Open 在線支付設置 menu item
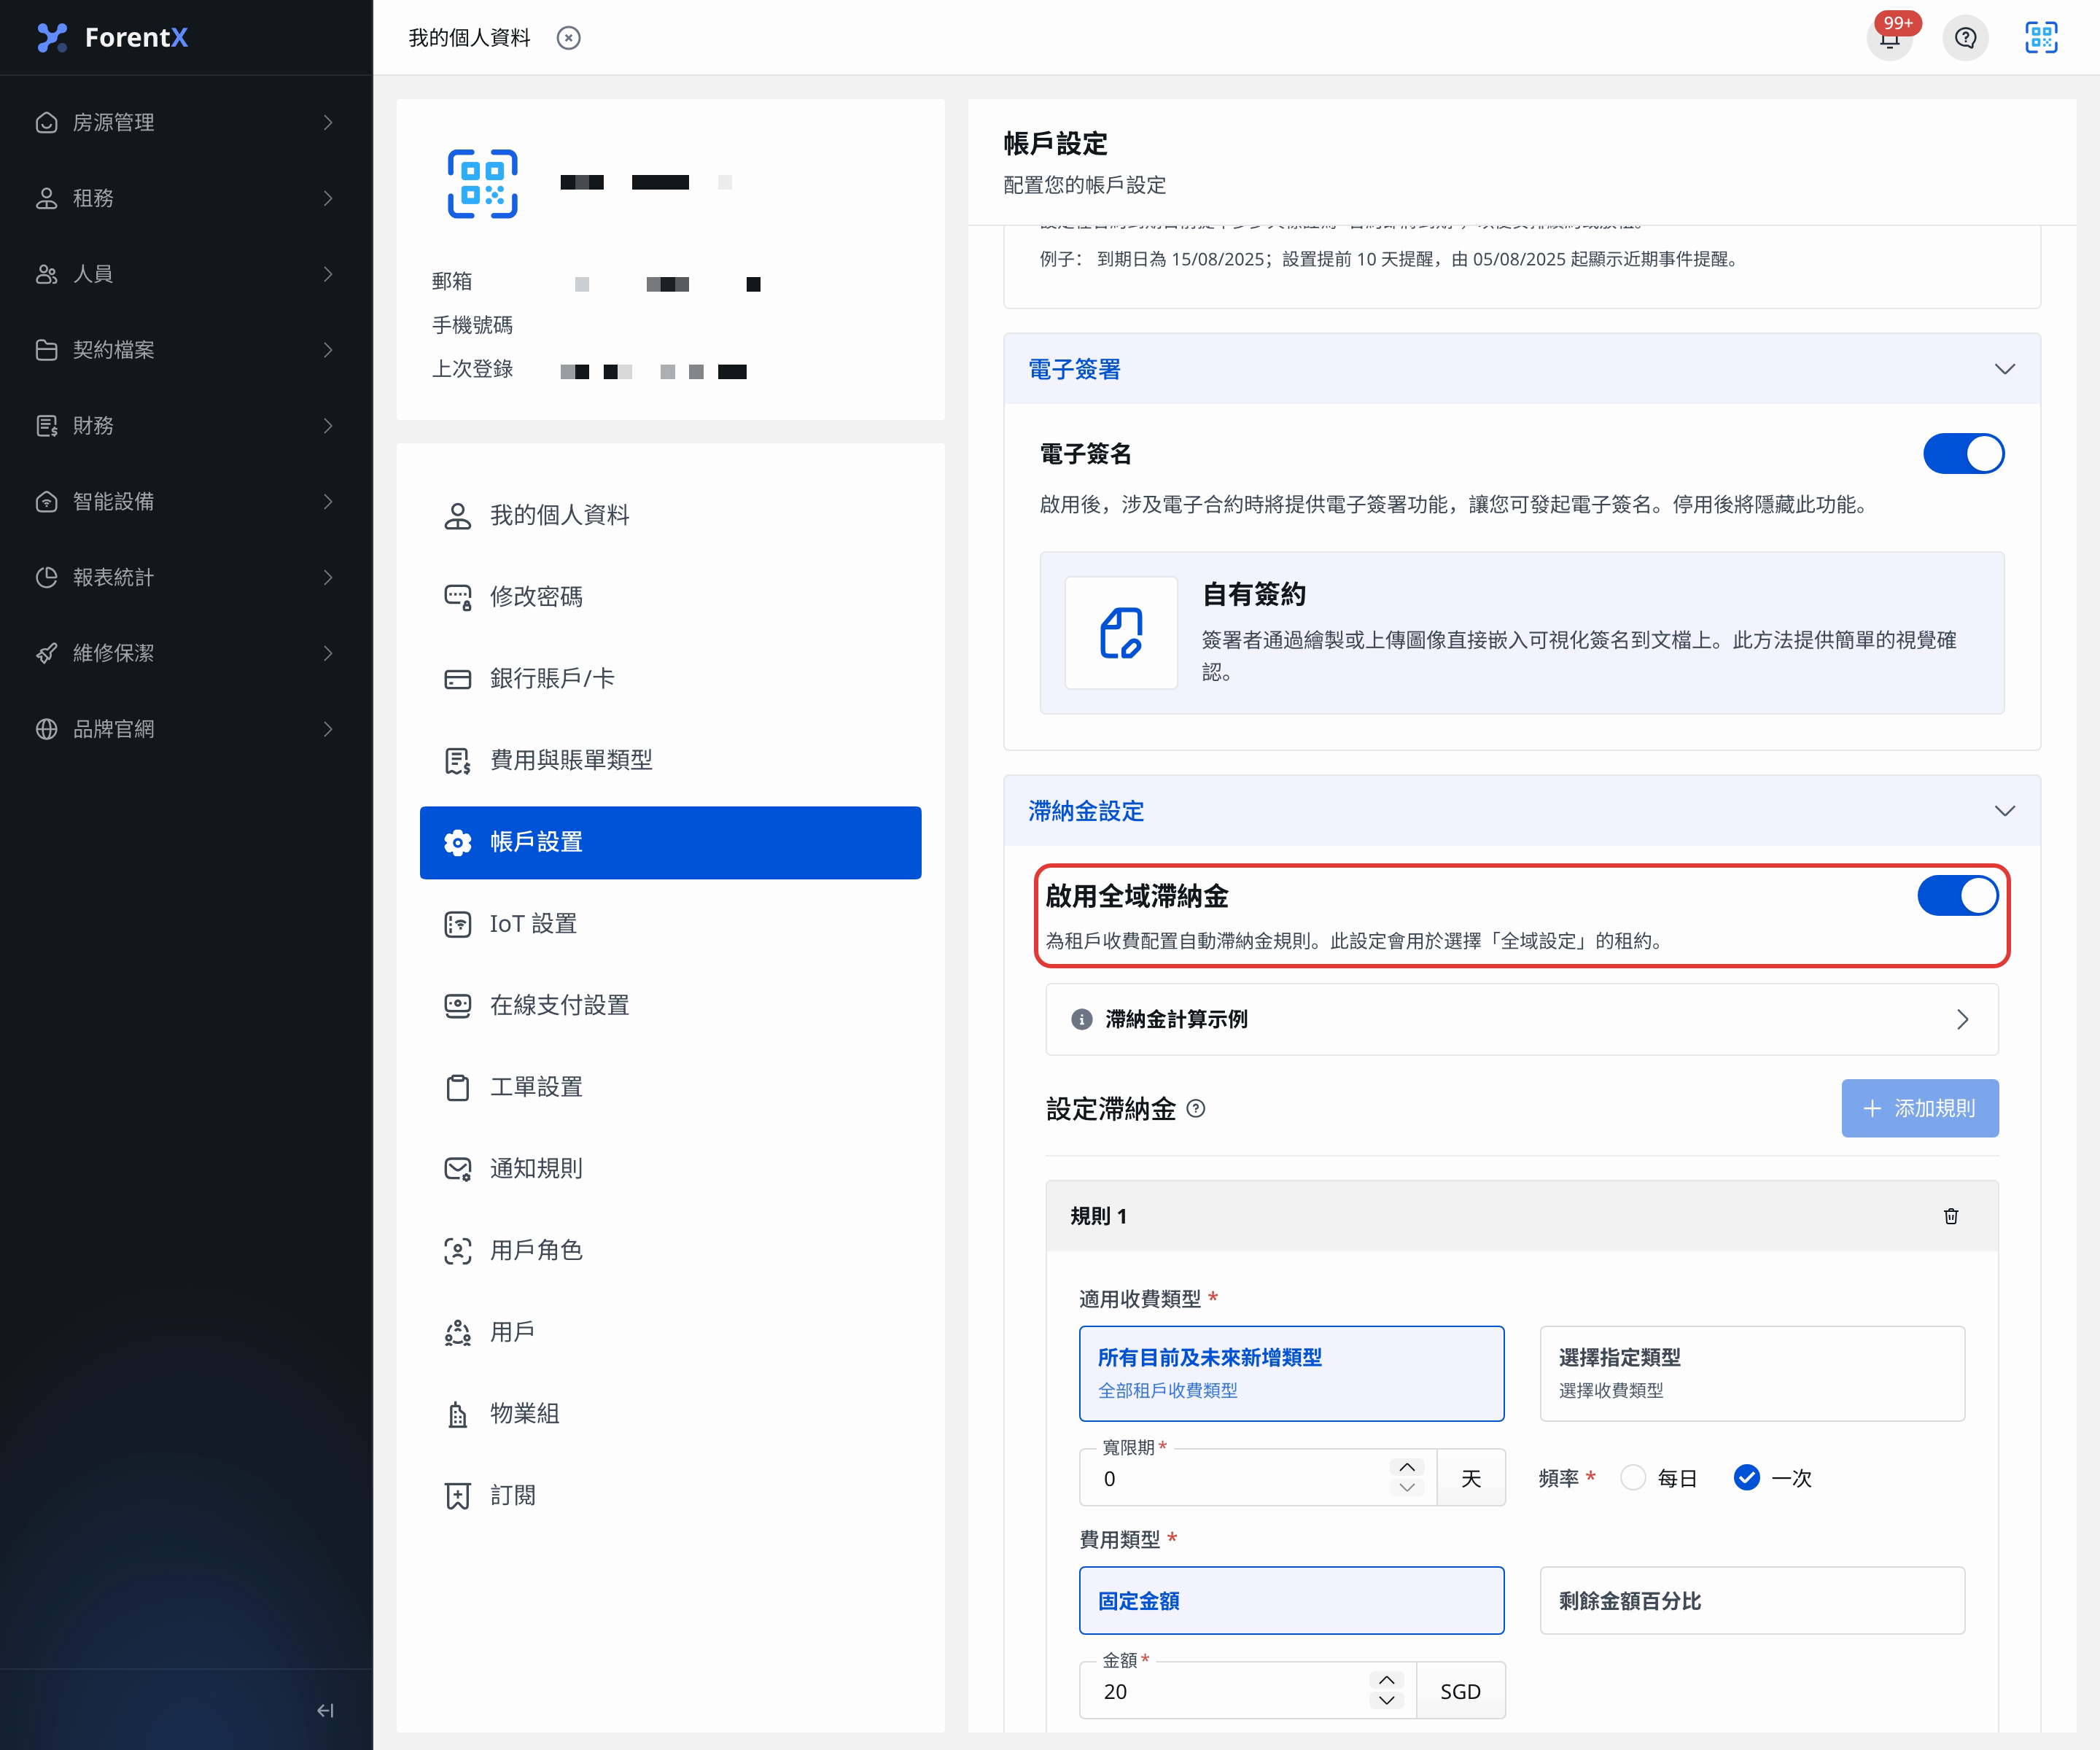2100x1750 pixels. point(670,1006)
